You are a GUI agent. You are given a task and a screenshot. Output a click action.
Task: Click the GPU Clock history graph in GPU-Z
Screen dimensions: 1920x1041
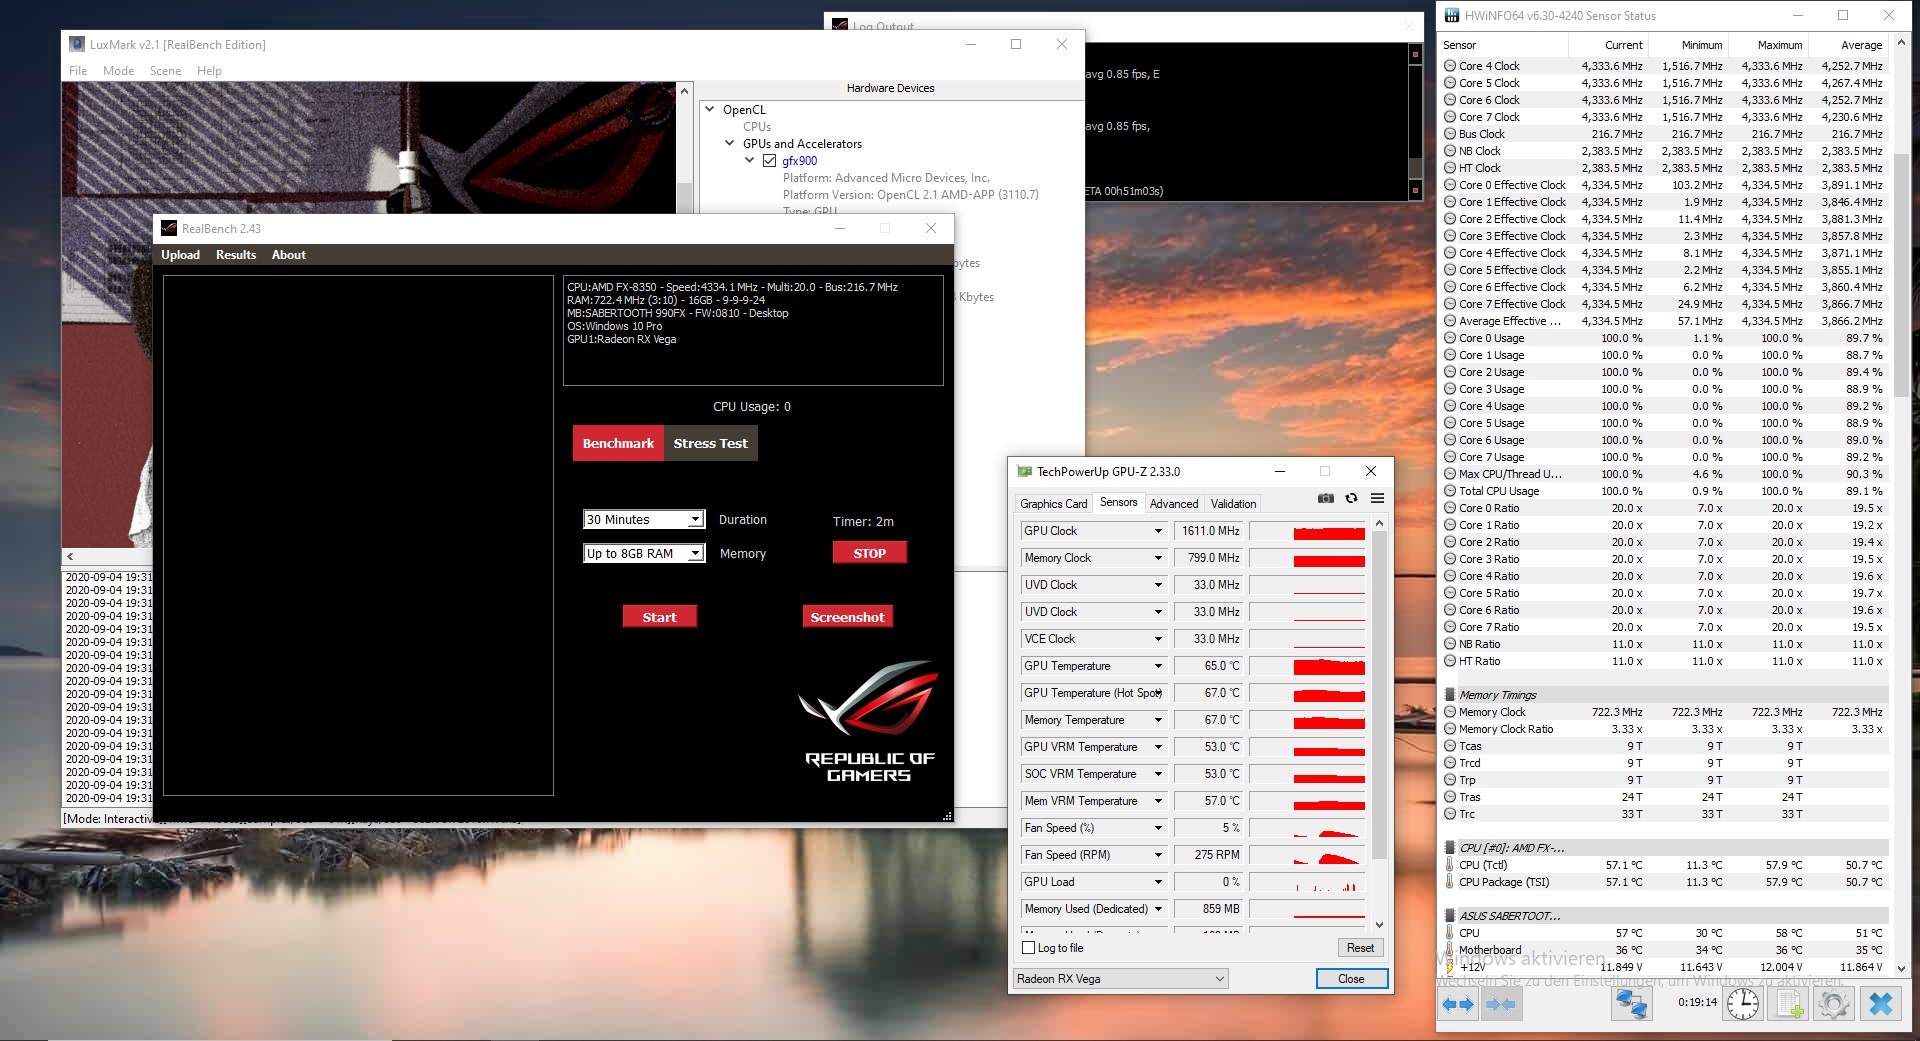tap(1307, 531)
